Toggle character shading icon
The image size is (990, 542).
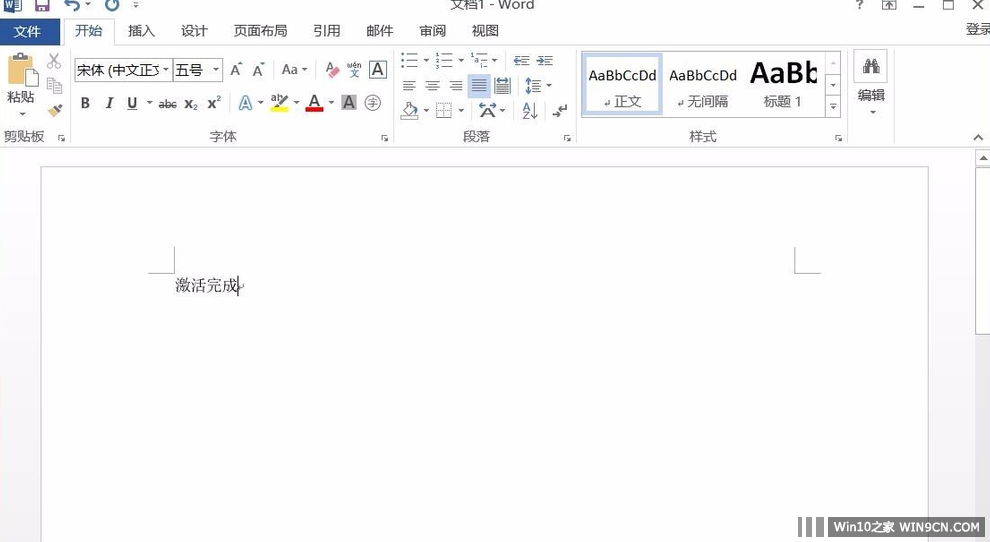349,102
